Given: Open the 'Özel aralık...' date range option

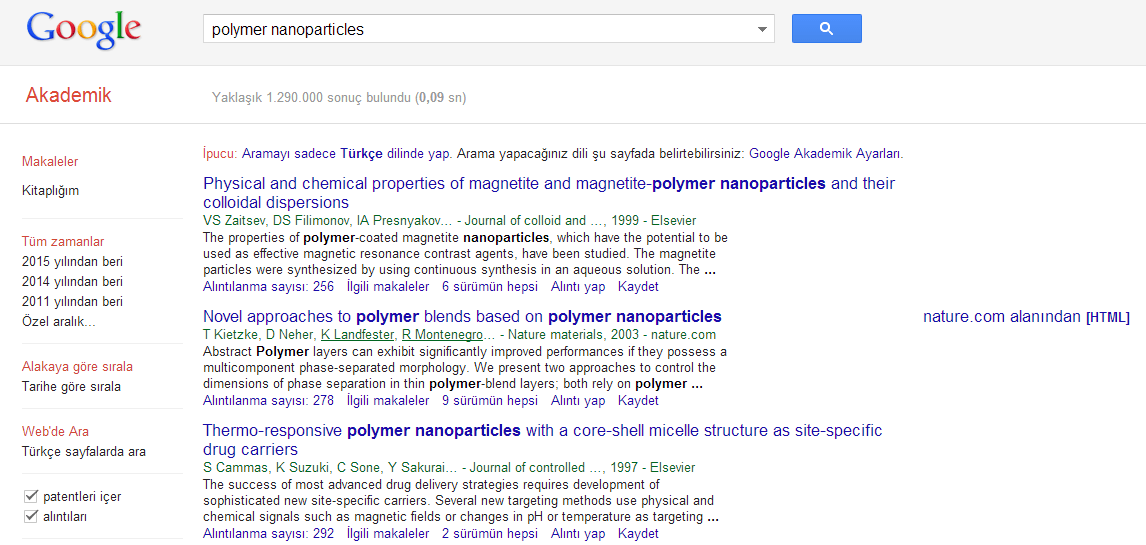Looking at the screenshot, I should tap(59, 321).
